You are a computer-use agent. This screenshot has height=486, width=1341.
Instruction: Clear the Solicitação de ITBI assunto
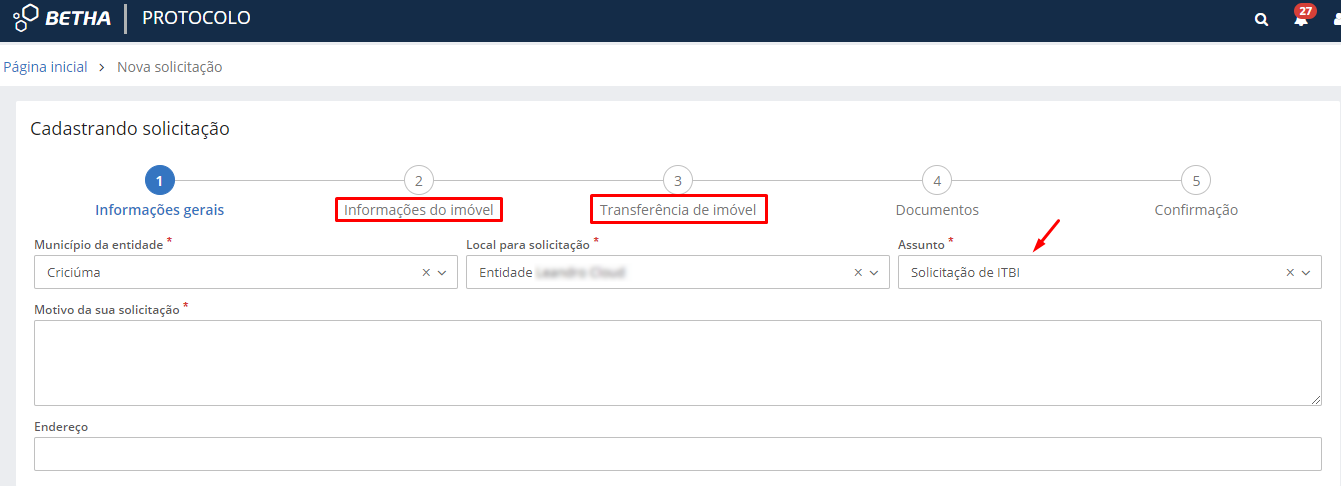[x=1289, y=272]
